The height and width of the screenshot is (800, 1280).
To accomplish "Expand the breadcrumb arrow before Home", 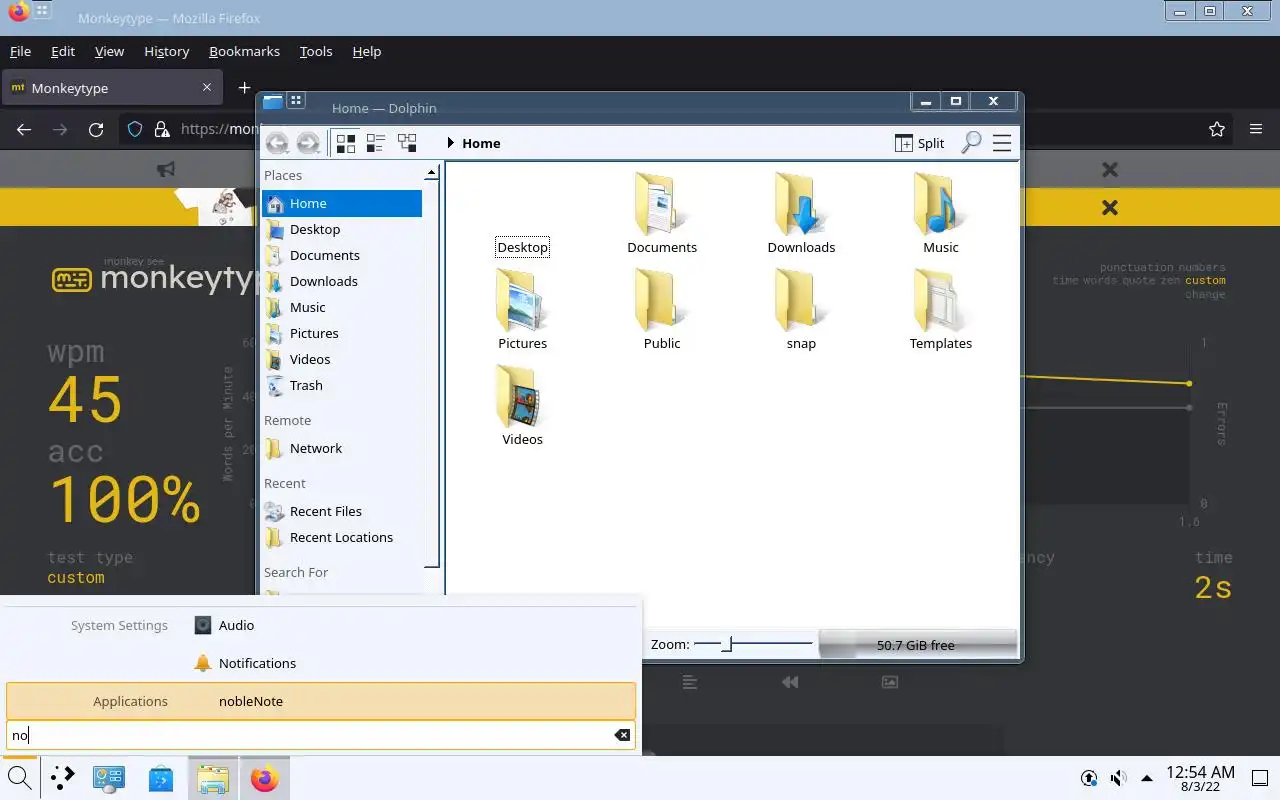I will pyautogui.click(x=451, y=143).
